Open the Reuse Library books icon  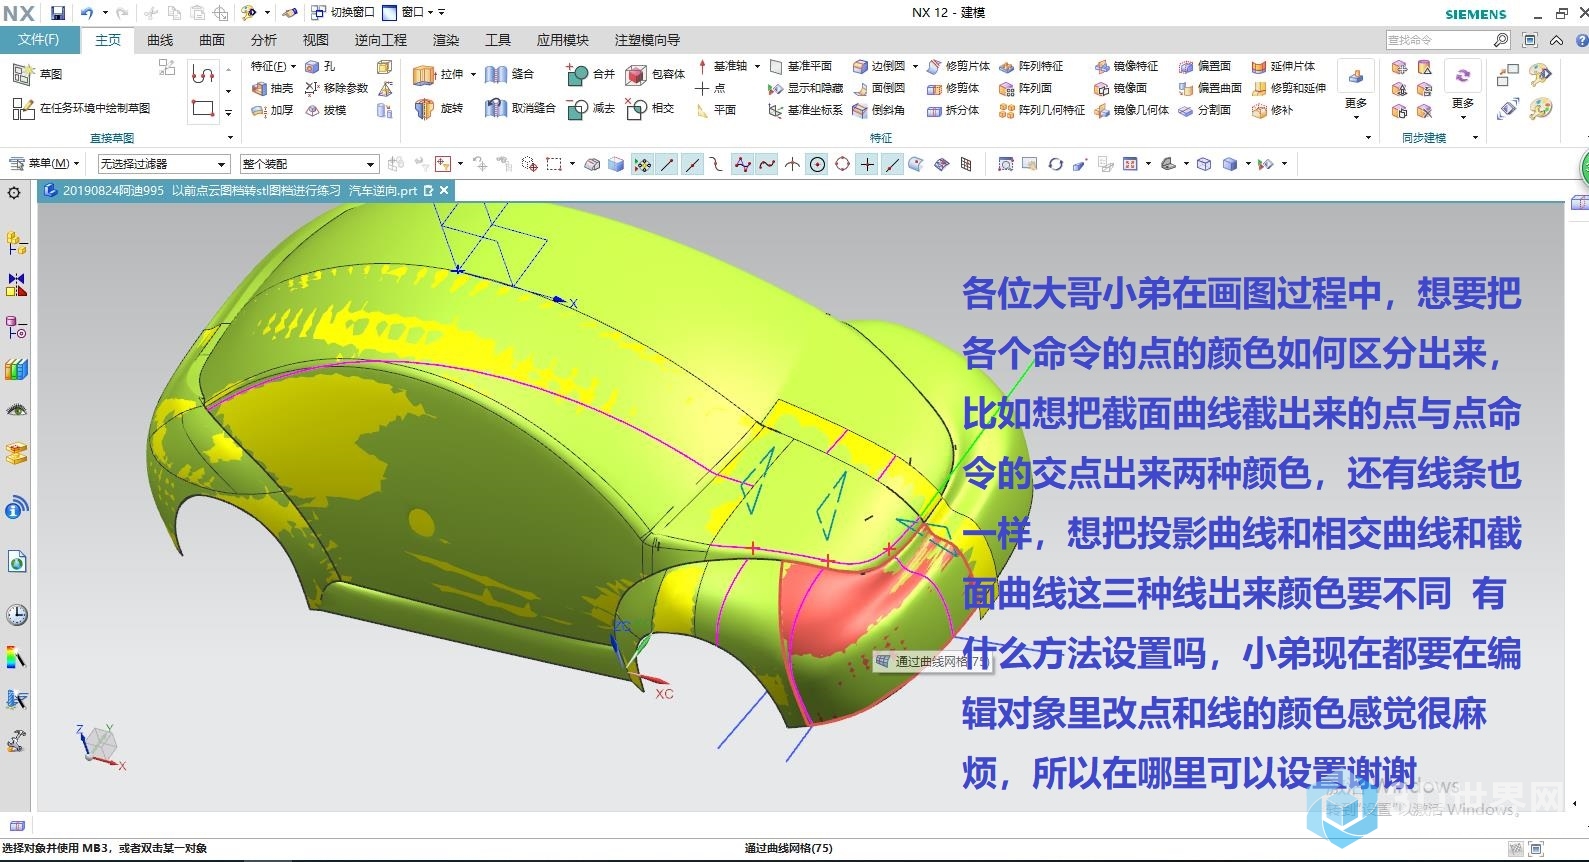[x=16, y=369]
